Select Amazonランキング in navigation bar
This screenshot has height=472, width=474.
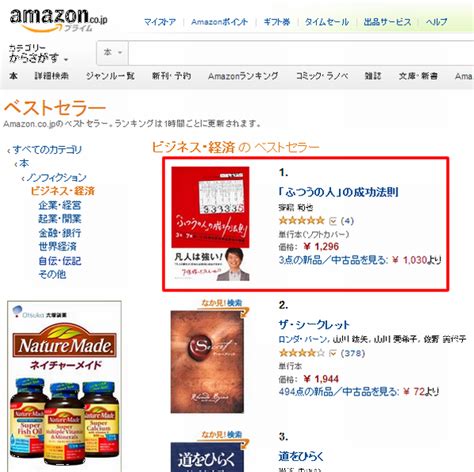pyautogui.click(x=243, y=76)
